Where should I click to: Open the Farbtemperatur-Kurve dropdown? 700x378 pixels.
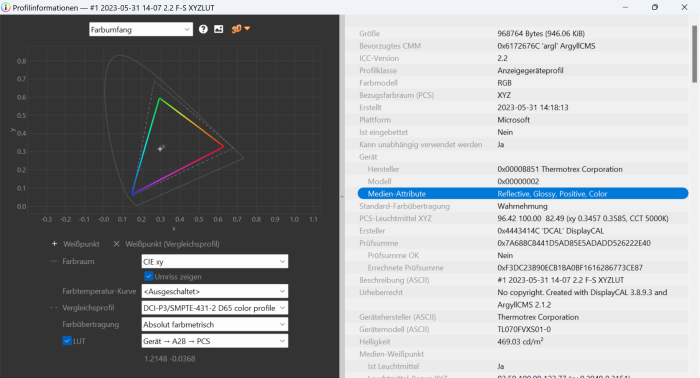point(215,291)
